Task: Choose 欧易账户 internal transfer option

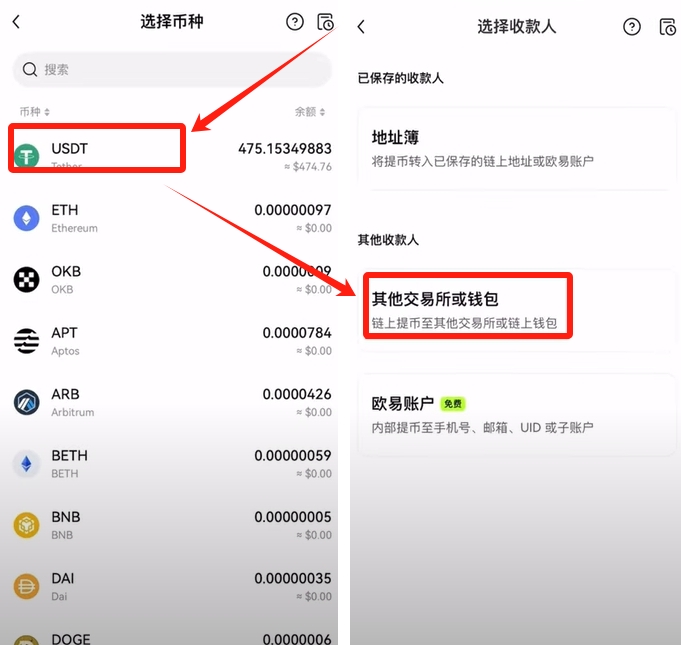Action: (516, 415)
